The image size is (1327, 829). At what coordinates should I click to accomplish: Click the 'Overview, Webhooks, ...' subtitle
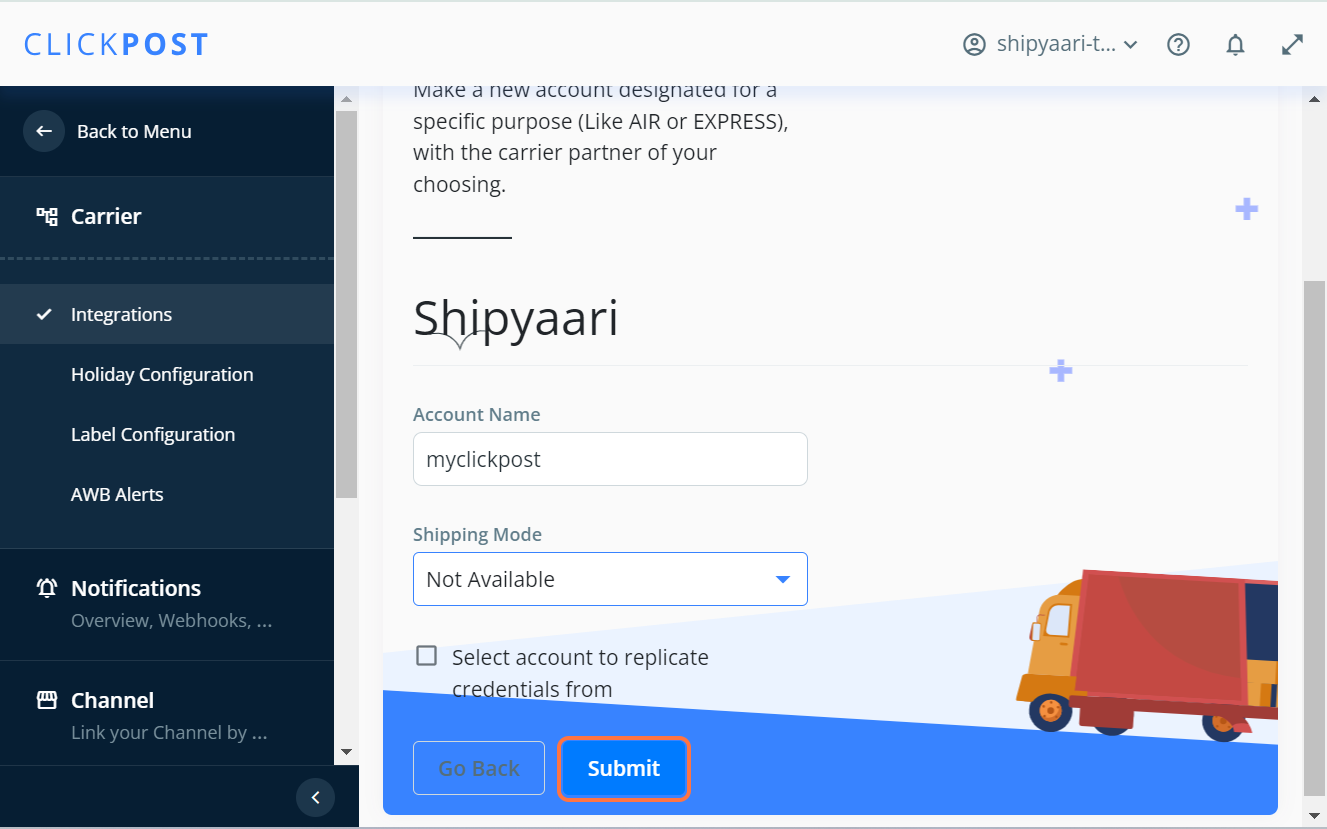click(172, 620)
